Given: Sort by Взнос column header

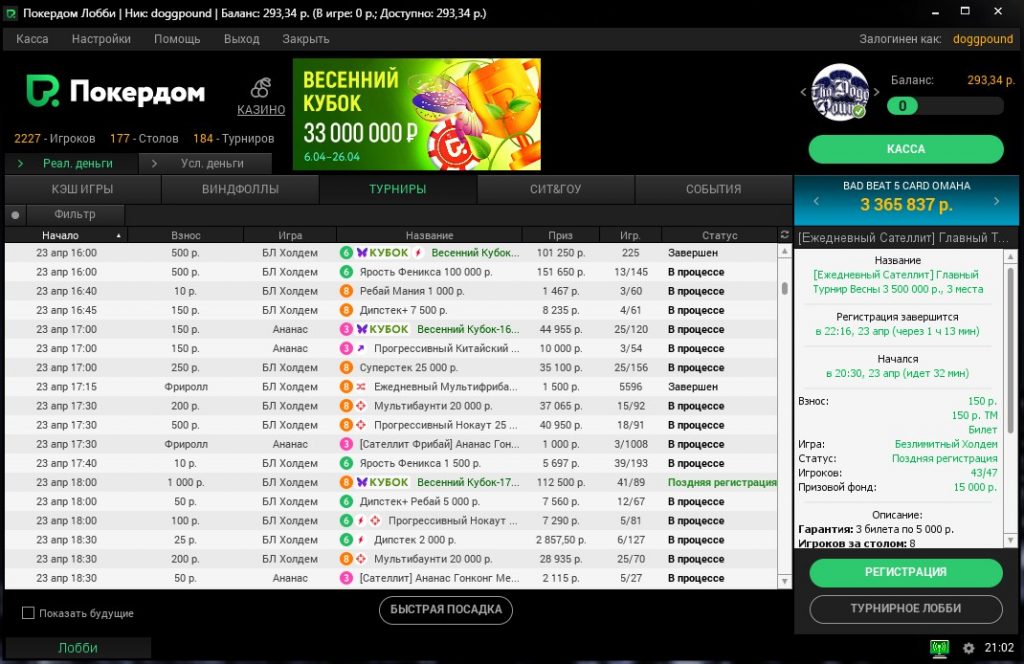Looking at the screenshot, I should [185, 235].
